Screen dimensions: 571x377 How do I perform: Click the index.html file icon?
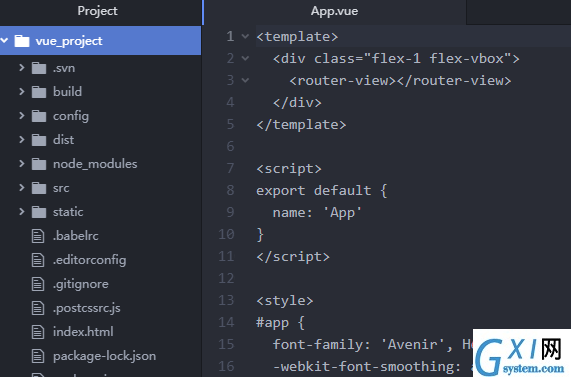point(38,332)
